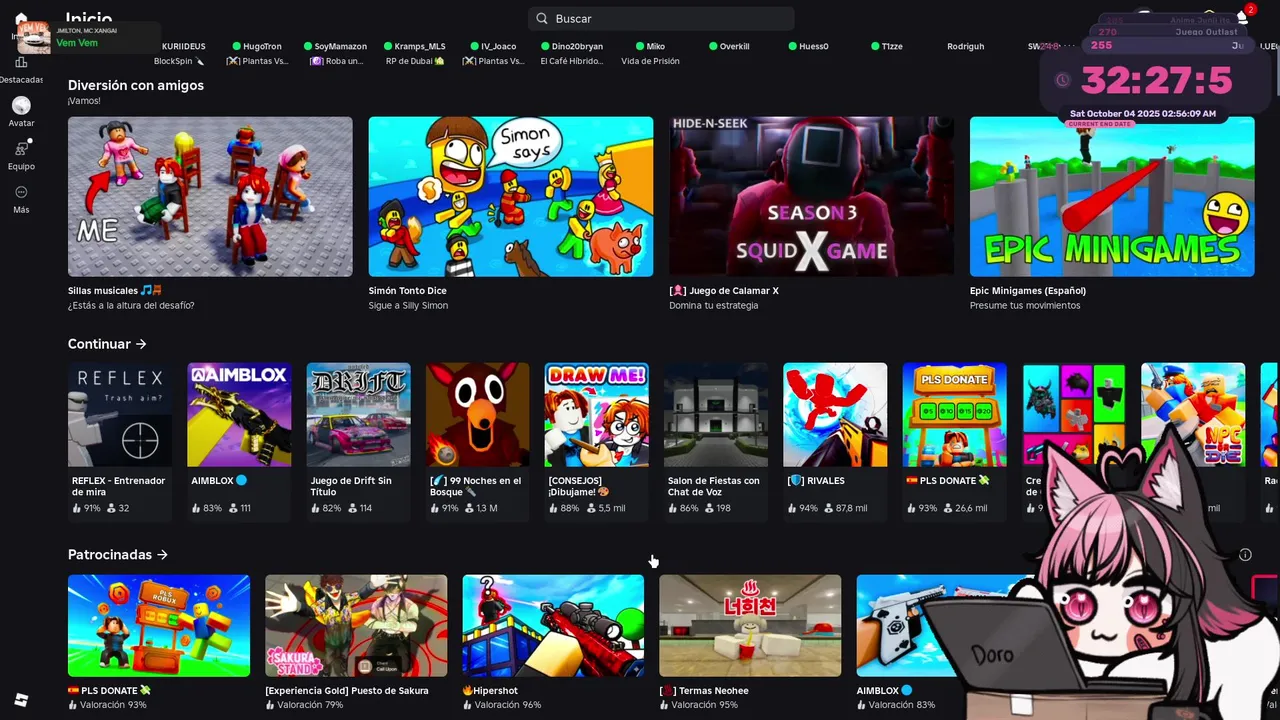Viewport: 1280px width, 720px height.
Task: Click the Epic Minigames (Español) title
Action: [x=1028, y=291]
